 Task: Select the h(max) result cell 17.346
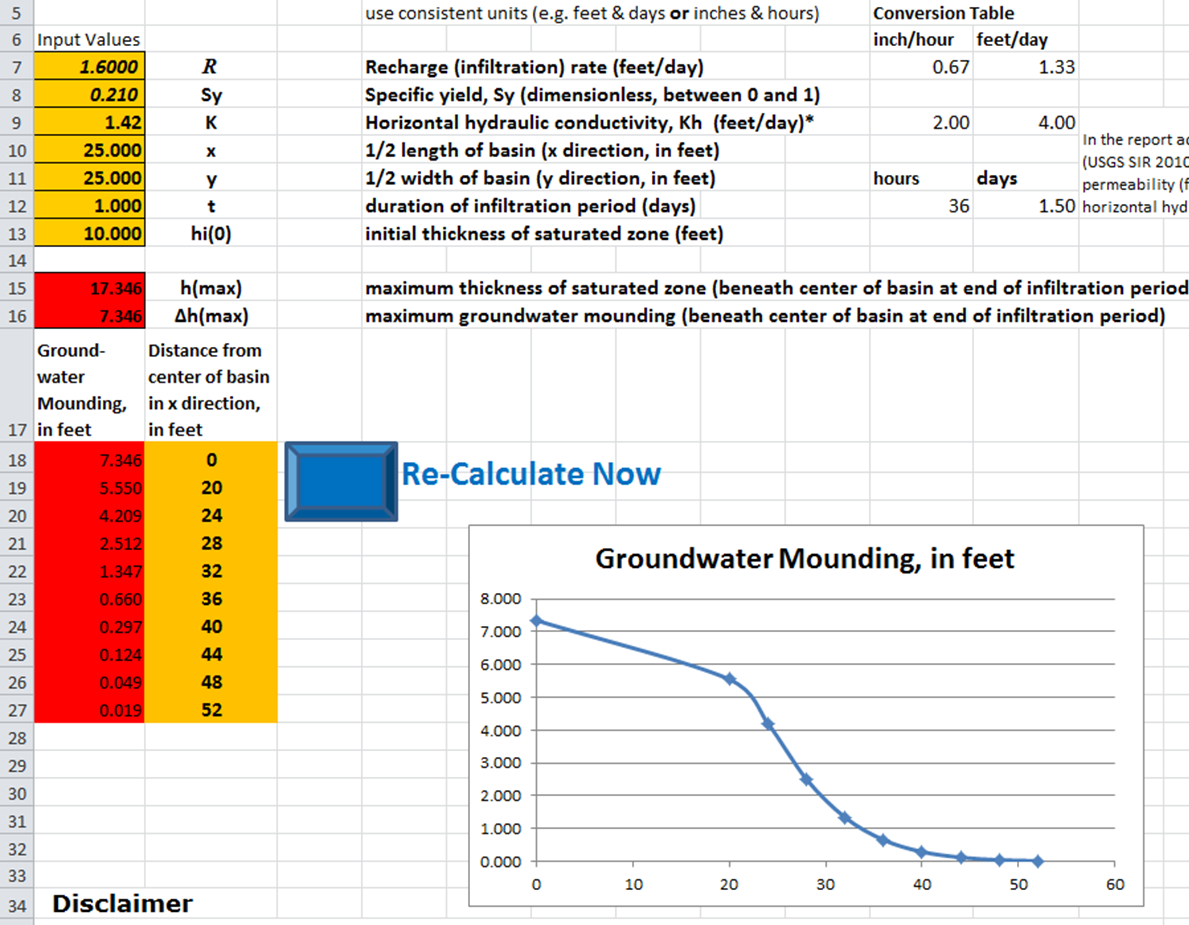90,289
